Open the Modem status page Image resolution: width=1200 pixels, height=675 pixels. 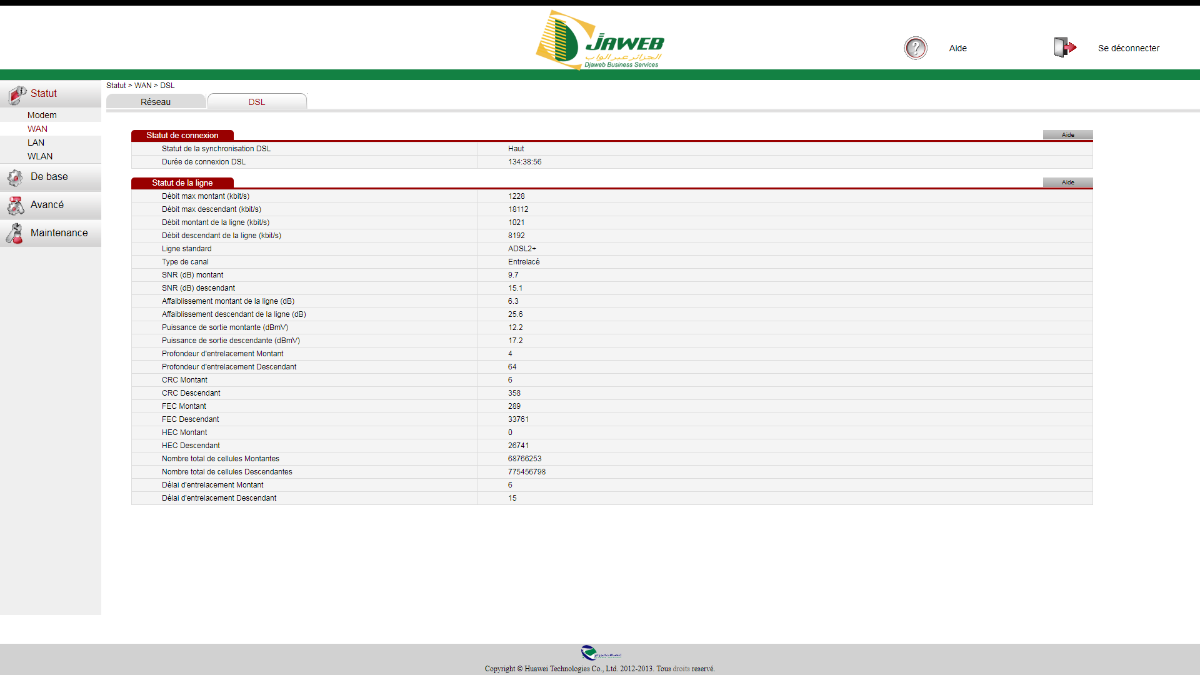42,116
